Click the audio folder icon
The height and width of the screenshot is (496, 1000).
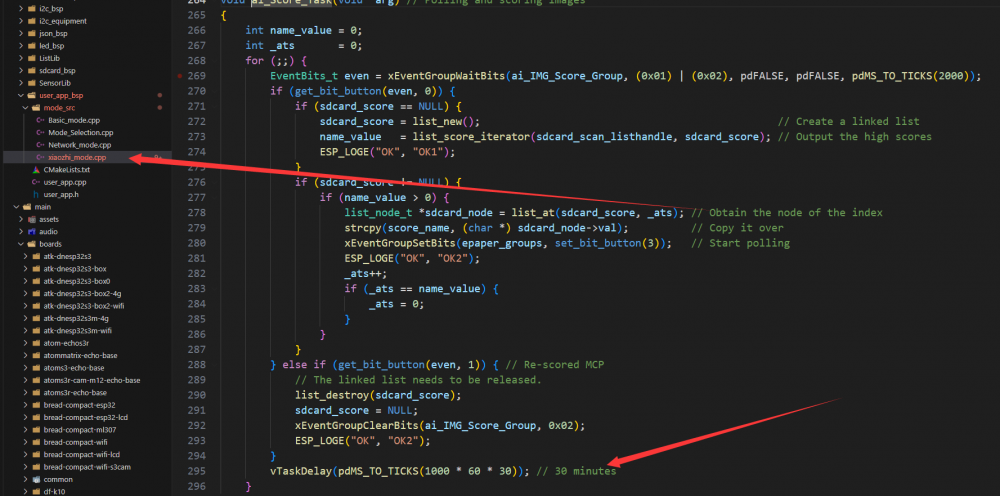(31, 231)
